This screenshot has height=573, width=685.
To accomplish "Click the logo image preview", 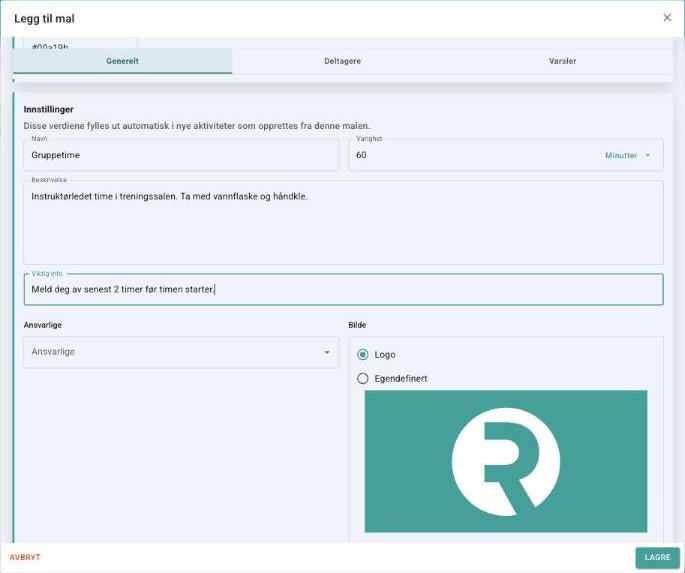I will point(505,461).
